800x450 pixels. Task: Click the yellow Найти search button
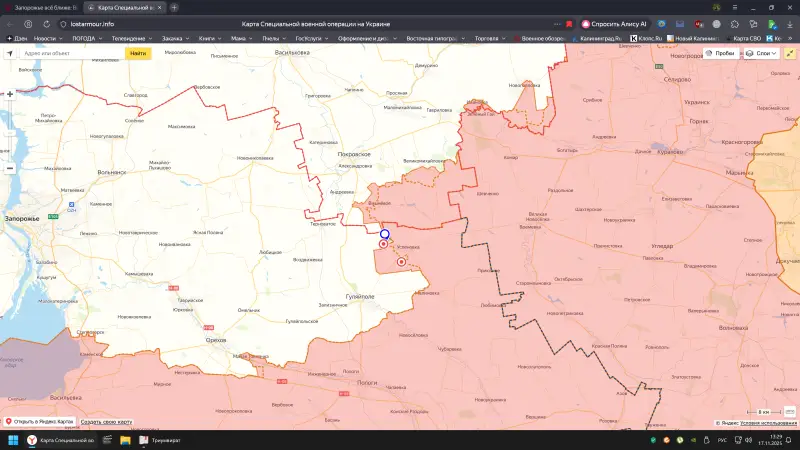138,53
